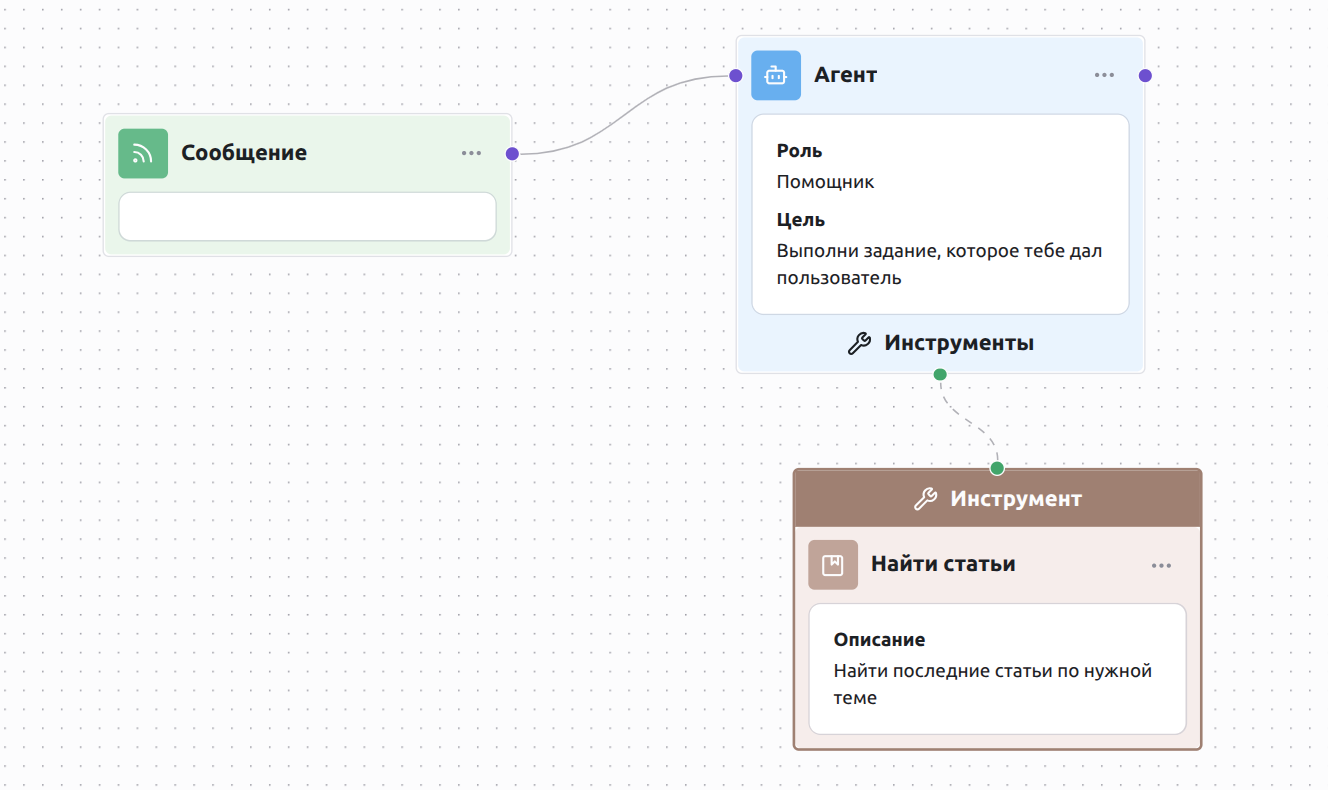Click the purple output port right of Агент
Viewport: 1328px width, 790px height.
click(1145, 75)
